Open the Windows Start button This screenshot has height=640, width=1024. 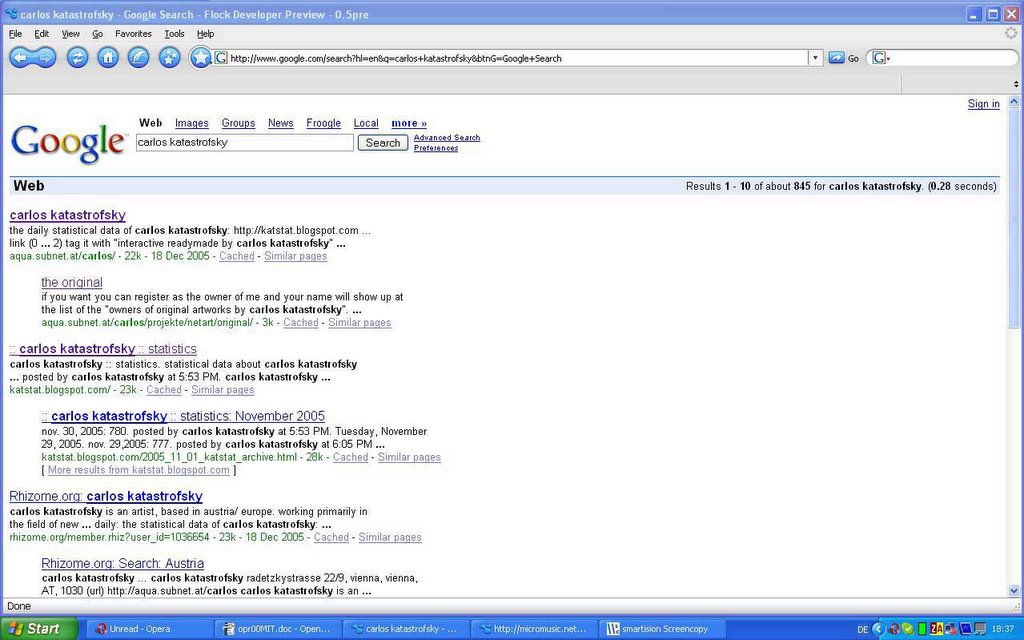click(x=38, y=628)
